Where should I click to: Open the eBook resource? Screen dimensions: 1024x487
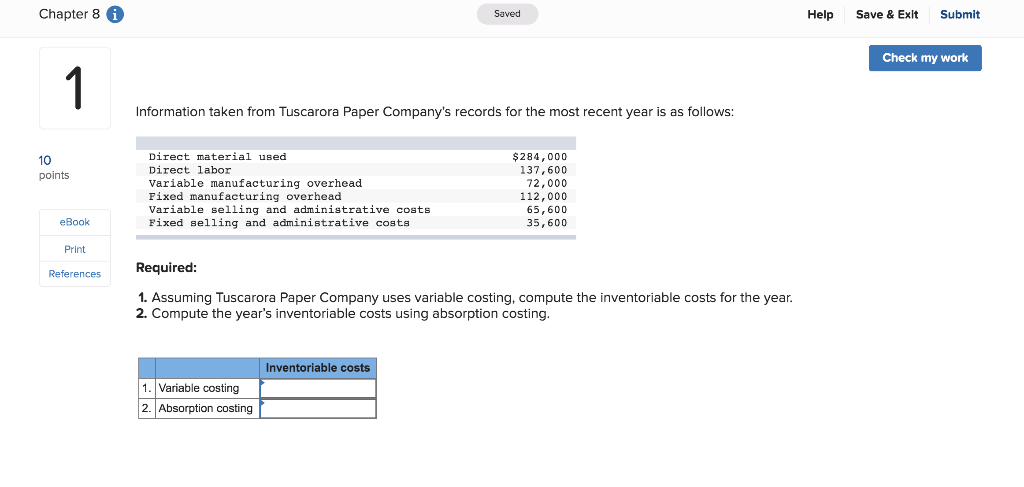(x=74, y=222)
